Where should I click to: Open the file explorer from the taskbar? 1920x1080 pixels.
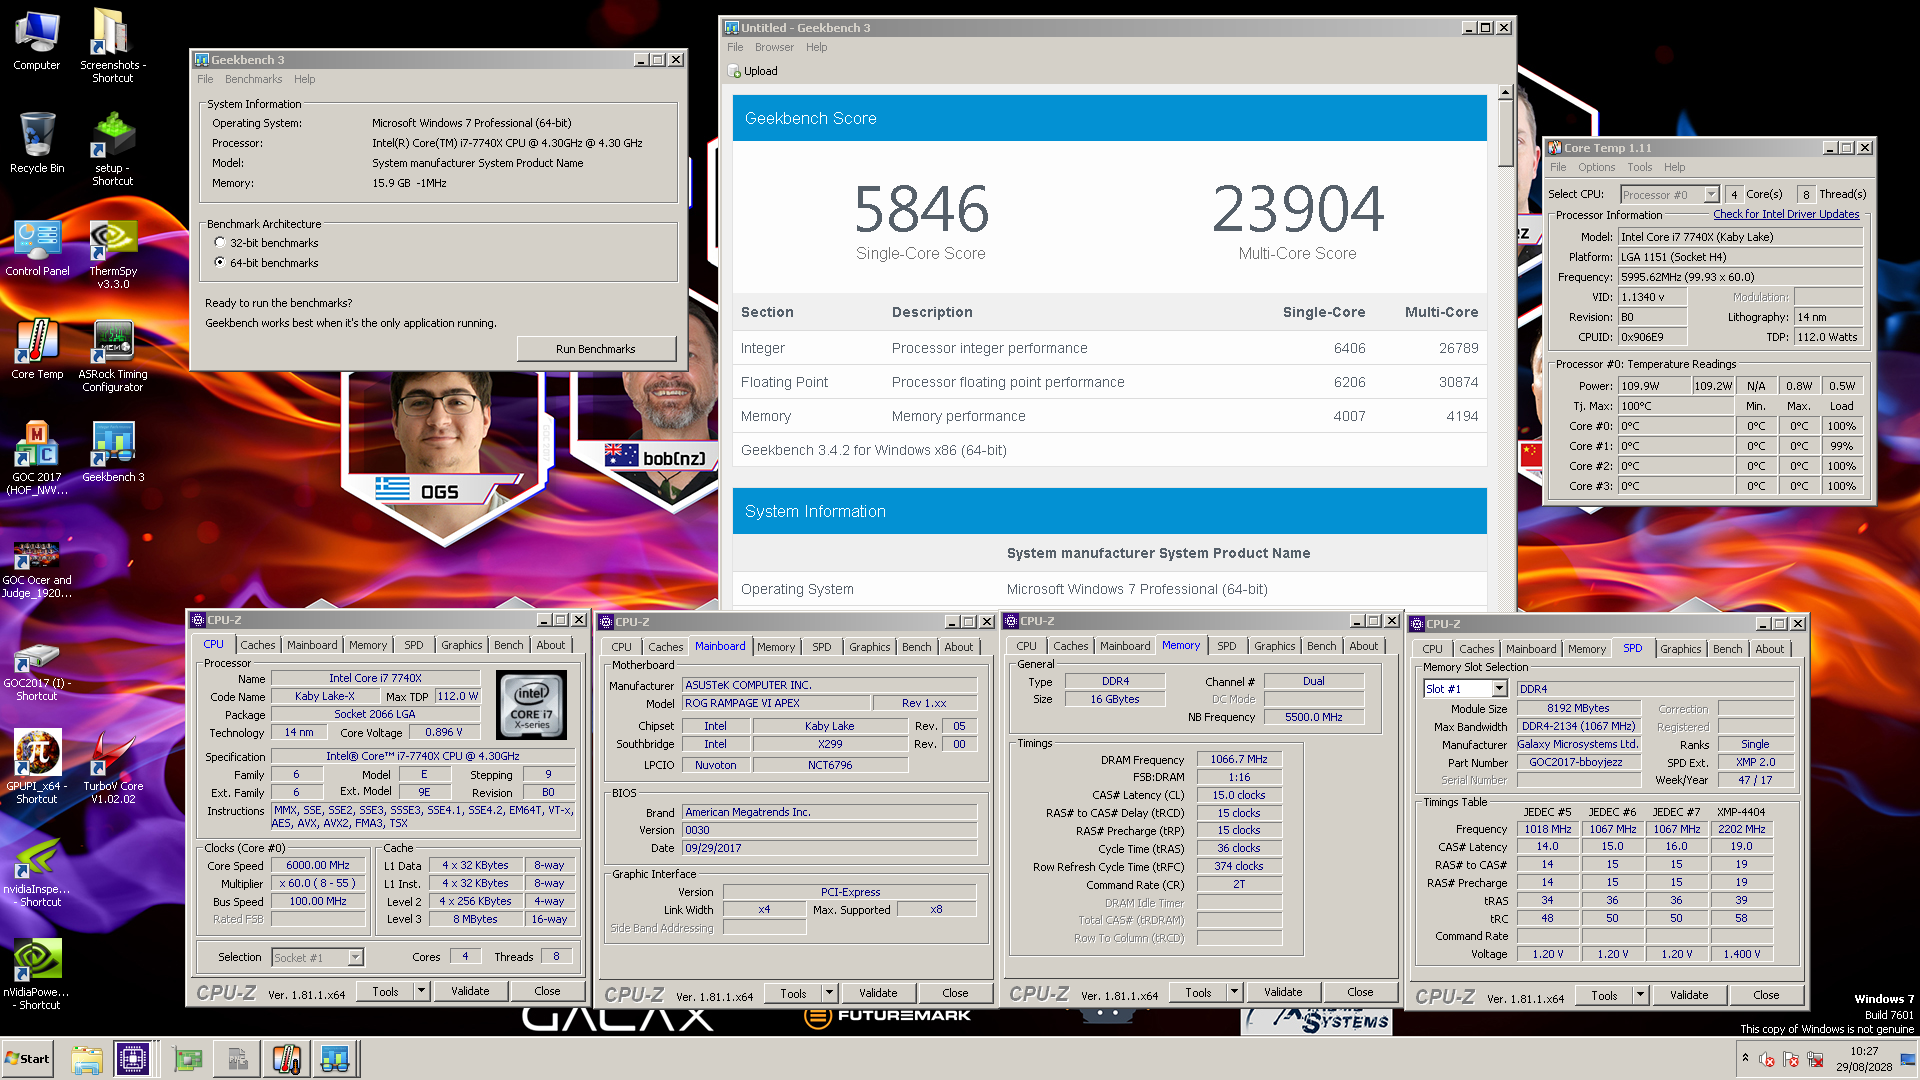pyautogui.click(x=87, y=1059)
